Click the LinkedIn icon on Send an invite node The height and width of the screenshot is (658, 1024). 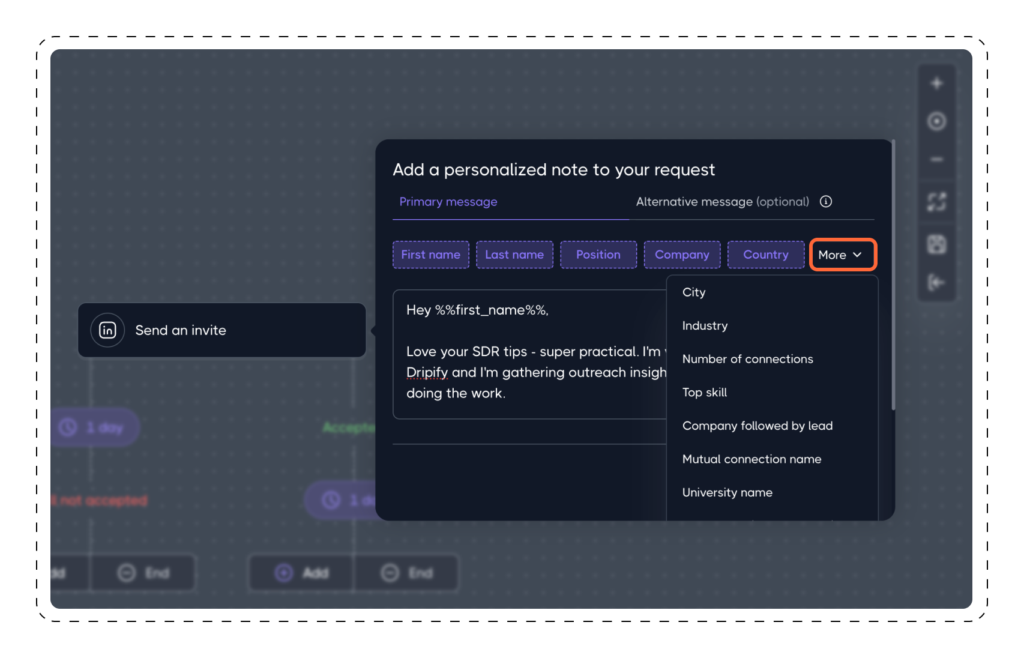(106, 329)
